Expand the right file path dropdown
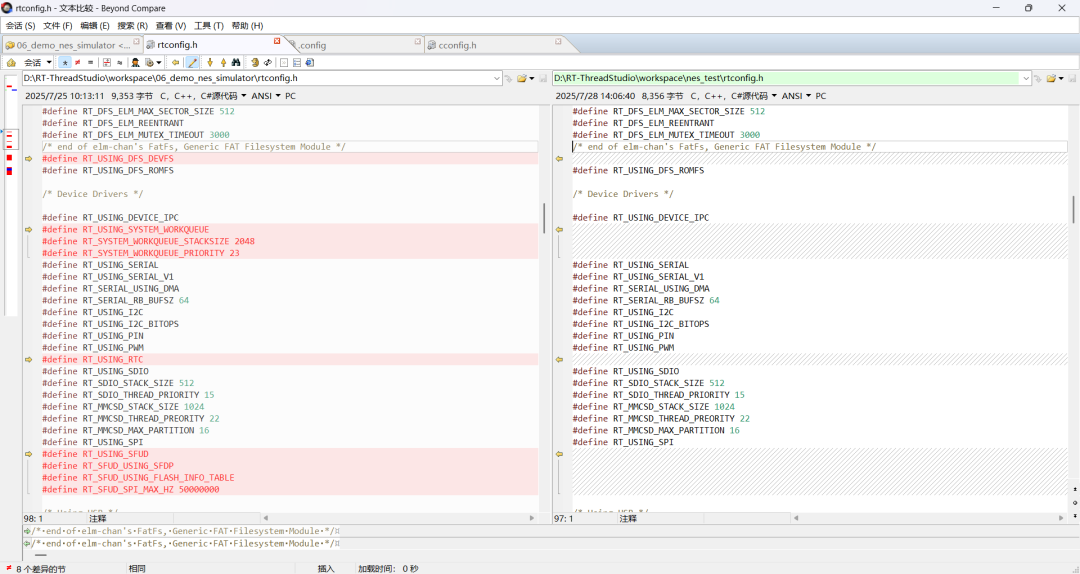The width and height of the screenshot is (1080, 574). pos(1025,78)
